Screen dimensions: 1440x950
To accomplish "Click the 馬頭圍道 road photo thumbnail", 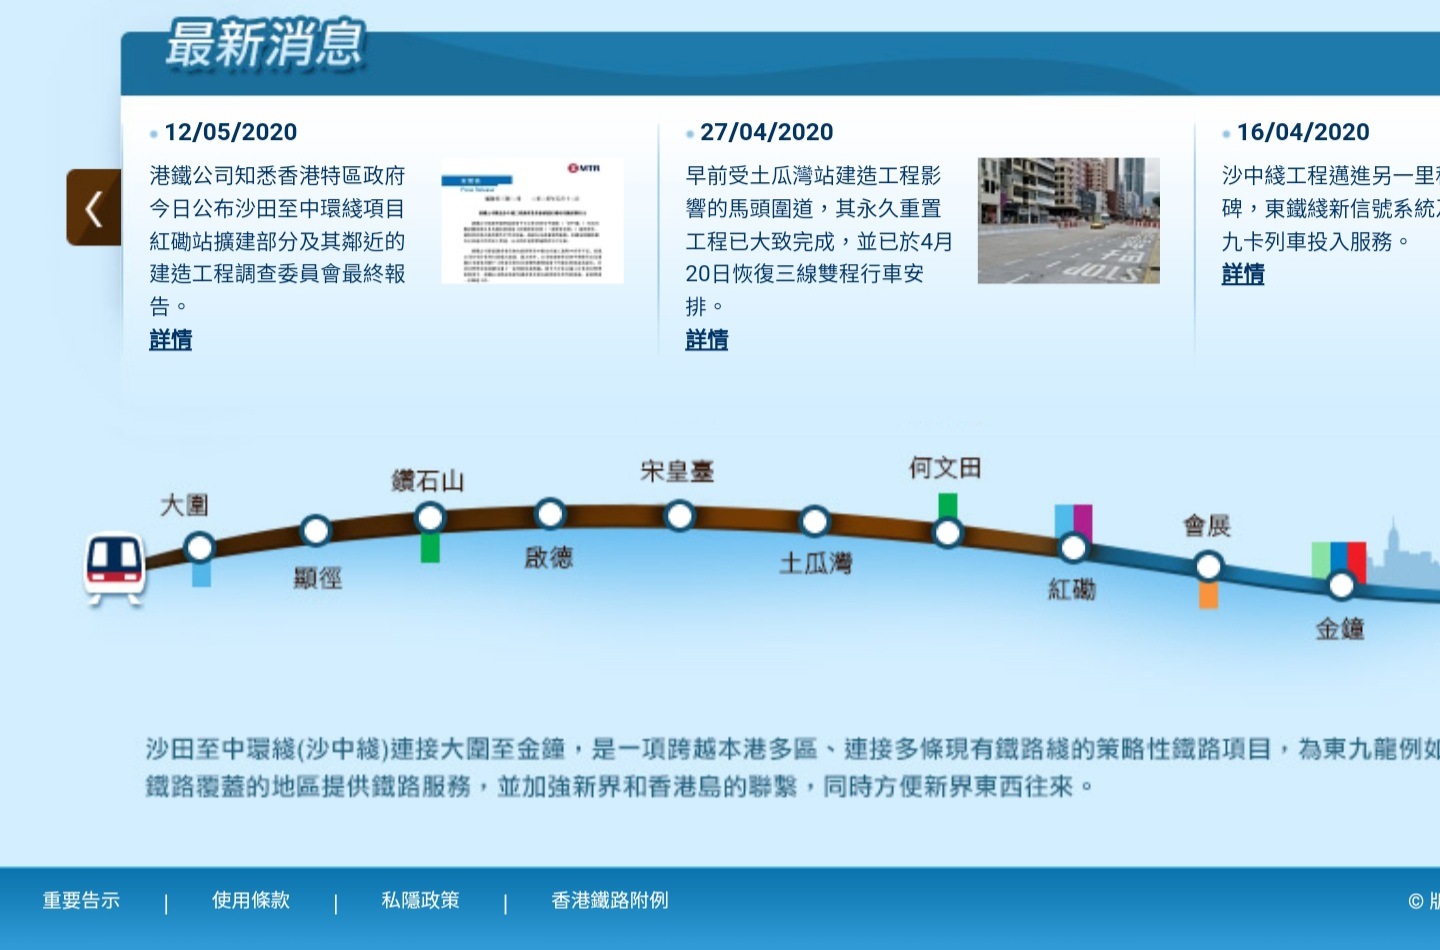I will pos(1069,220).
